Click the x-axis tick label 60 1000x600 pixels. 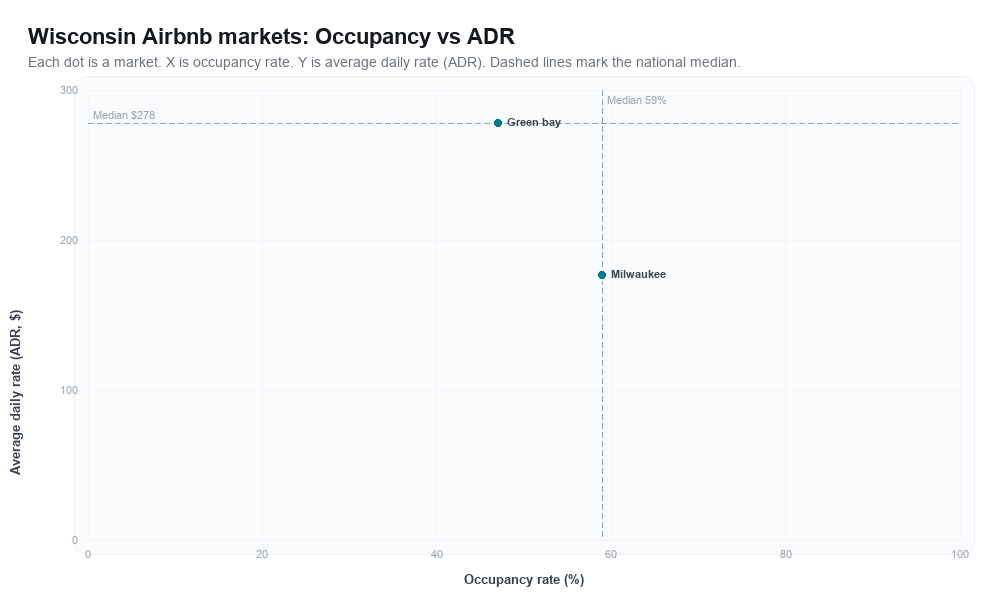click(611, 555)
